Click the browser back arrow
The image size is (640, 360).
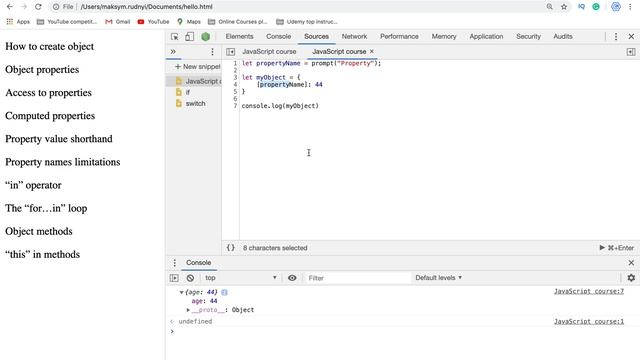pyautogui.click(x=10, y=7)
